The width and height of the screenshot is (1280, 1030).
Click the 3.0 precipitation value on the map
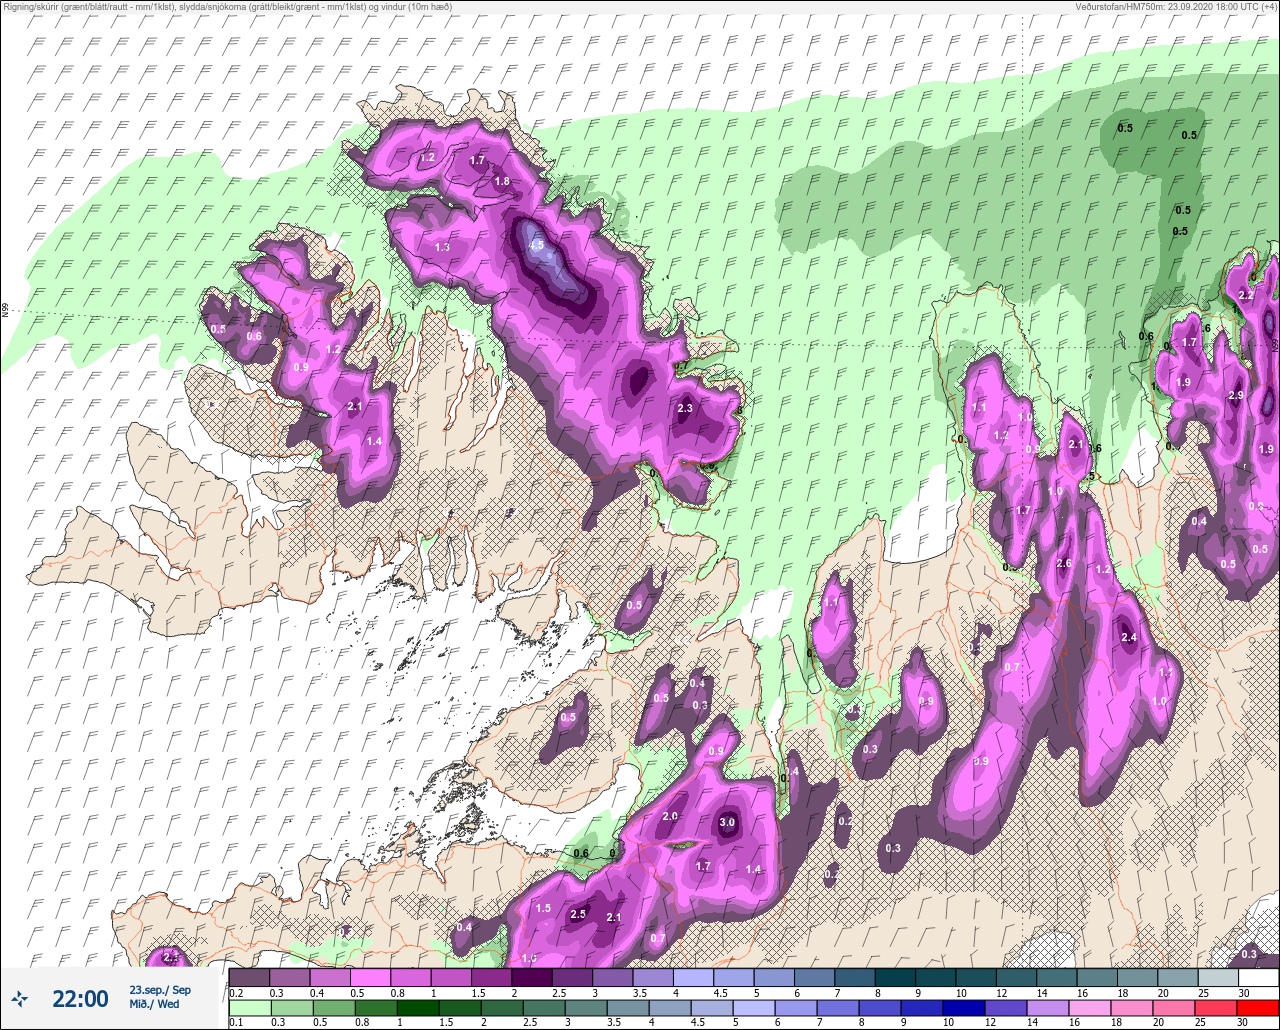click(x=727, y=823)
